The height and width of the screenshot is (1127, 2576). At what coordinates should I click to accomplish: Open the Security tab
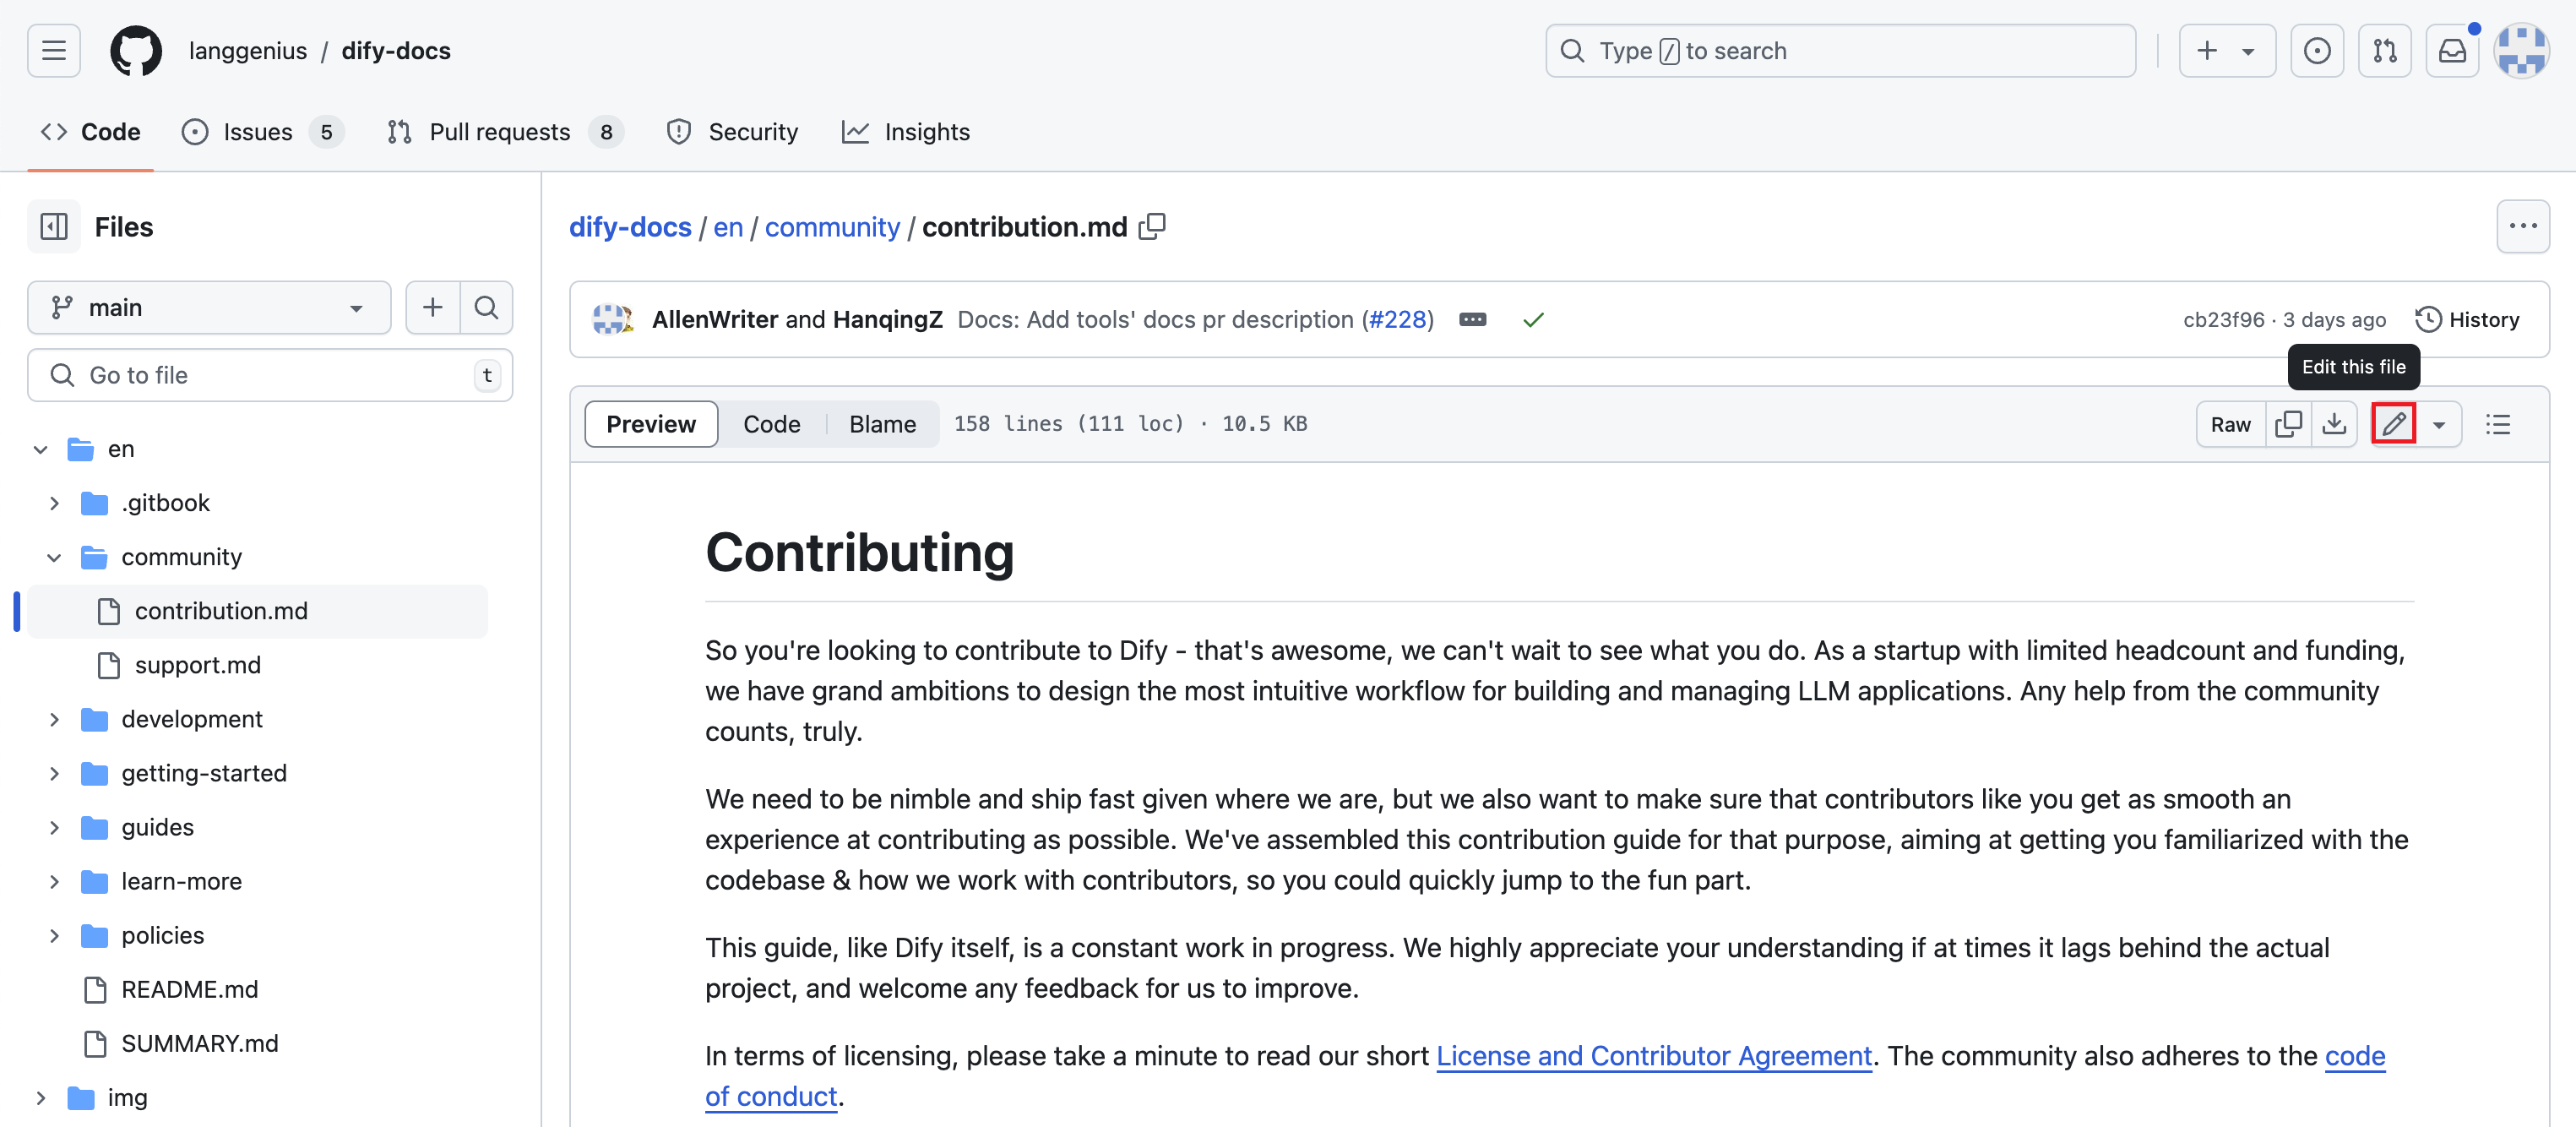732,132
